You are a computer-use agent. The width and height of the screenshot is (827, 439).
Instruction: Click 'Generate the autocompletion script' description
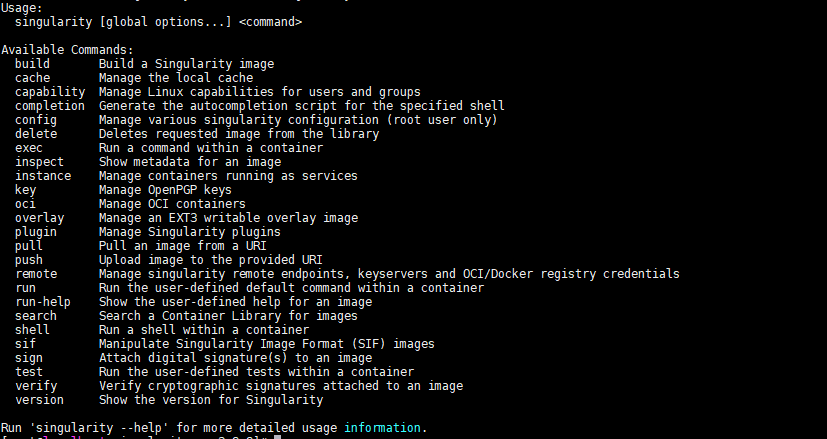[301, 106]
